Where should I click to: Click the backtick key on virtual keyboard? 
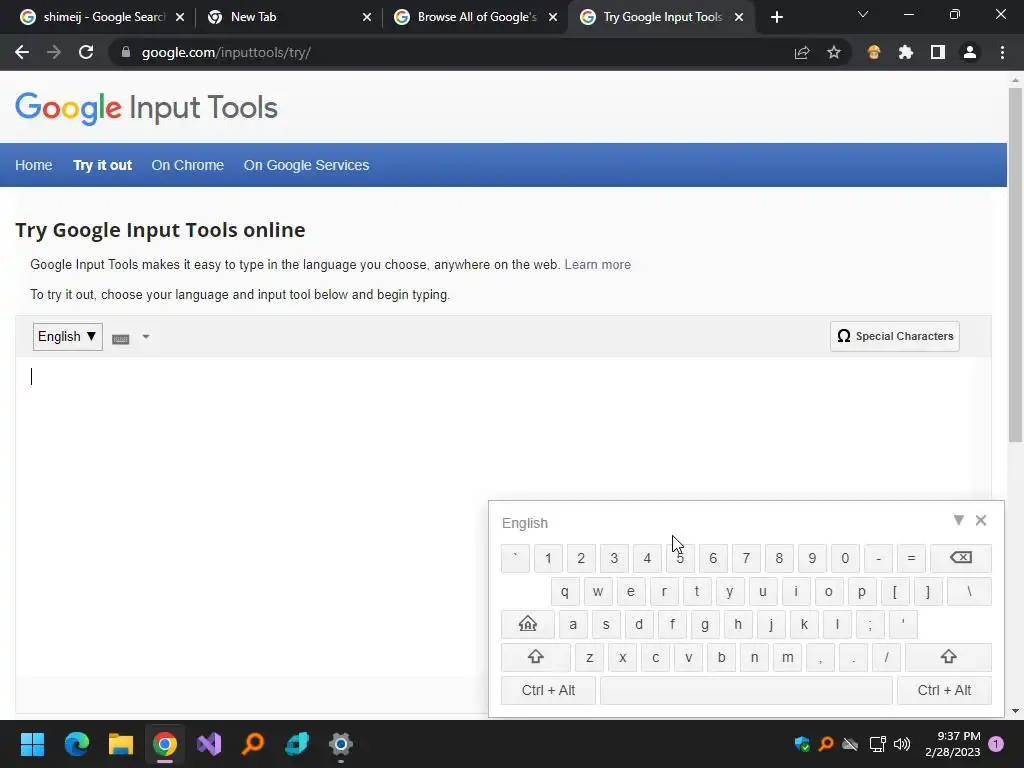coord(515,558)
